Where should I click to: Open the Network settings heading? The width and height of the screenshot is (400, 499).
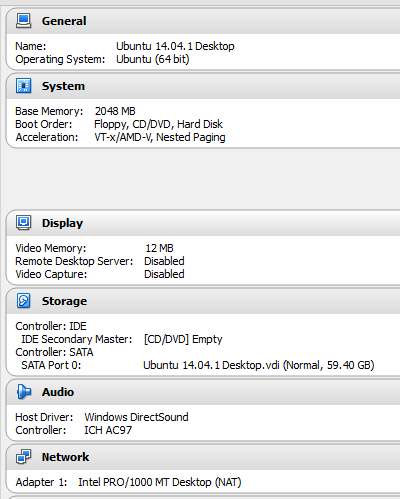65,457
